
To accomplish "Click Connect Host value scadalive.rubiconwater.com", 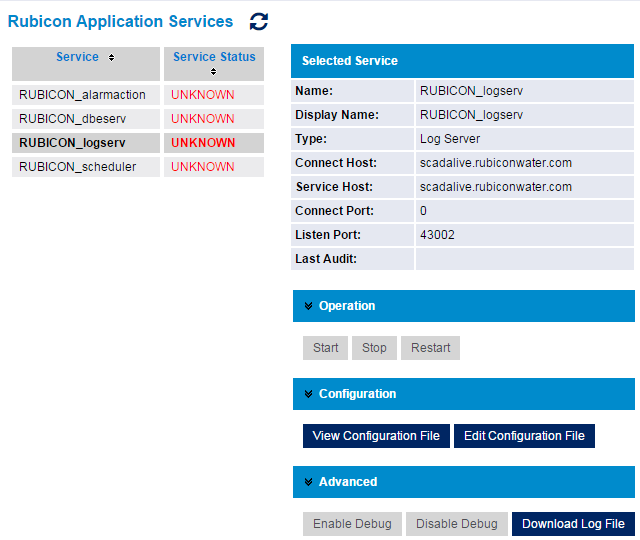I will coord(496,163).
